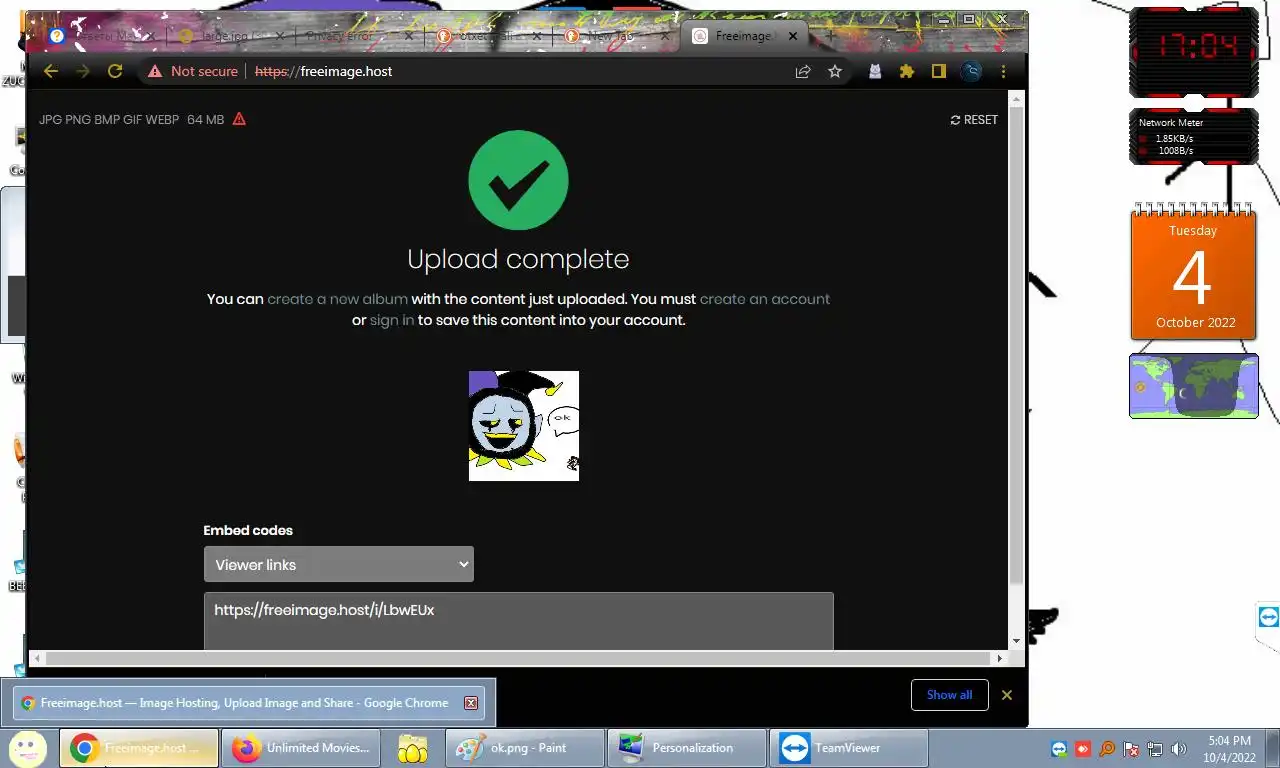The image size is (1280, 768).
Task: Open the create a new album link
Action: click(x=338, y=299)
